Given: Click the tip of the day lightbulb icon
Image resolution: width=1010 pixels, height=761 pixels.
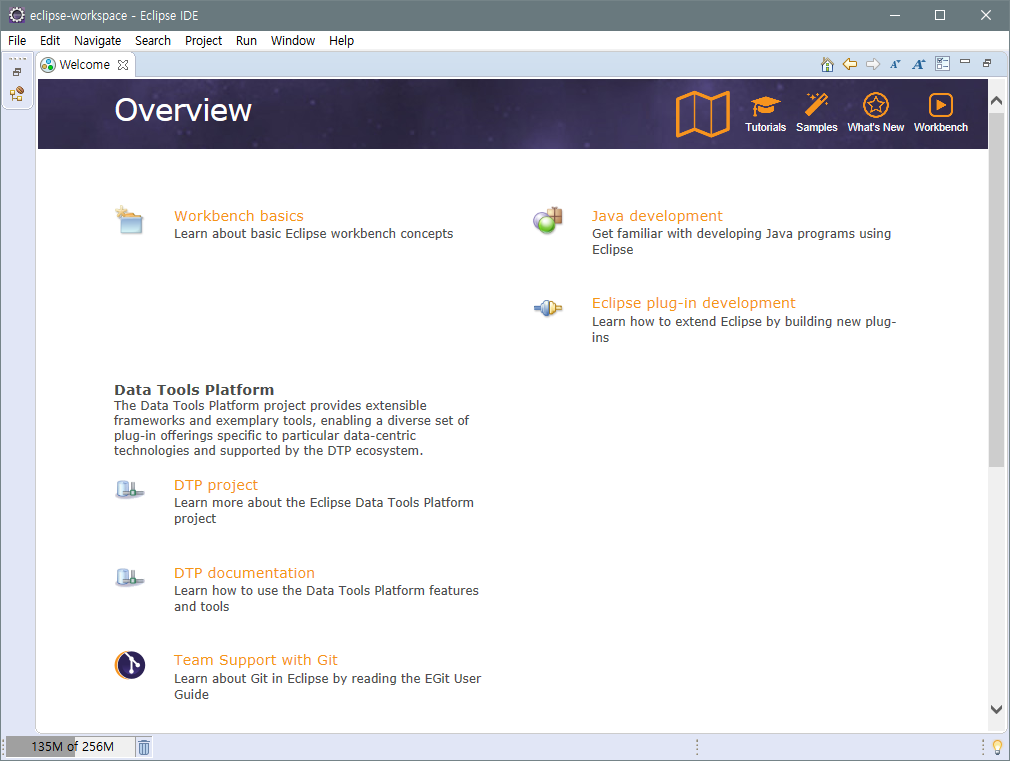Looking at the screenshot, I should click(x=997, y=747).
